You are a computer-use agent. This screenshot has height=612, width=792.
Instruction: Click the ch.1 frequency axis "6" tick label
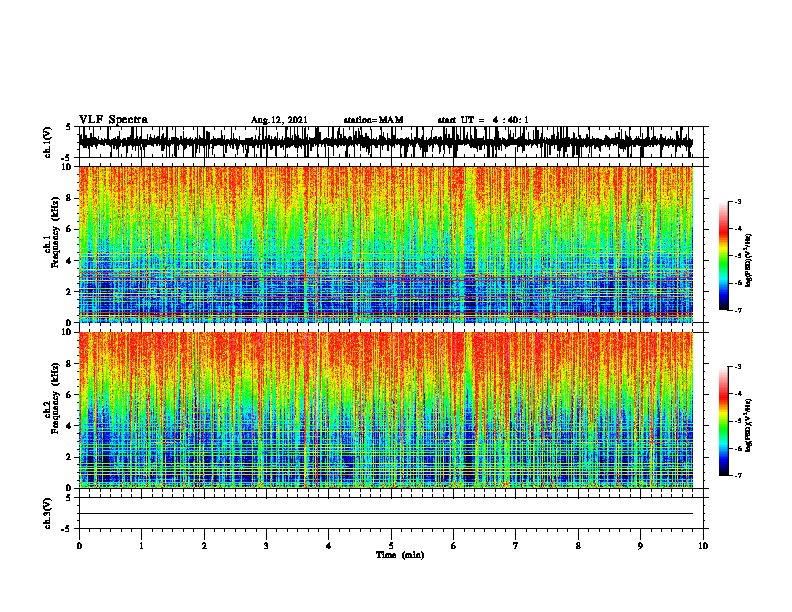(x=70, y=229)
